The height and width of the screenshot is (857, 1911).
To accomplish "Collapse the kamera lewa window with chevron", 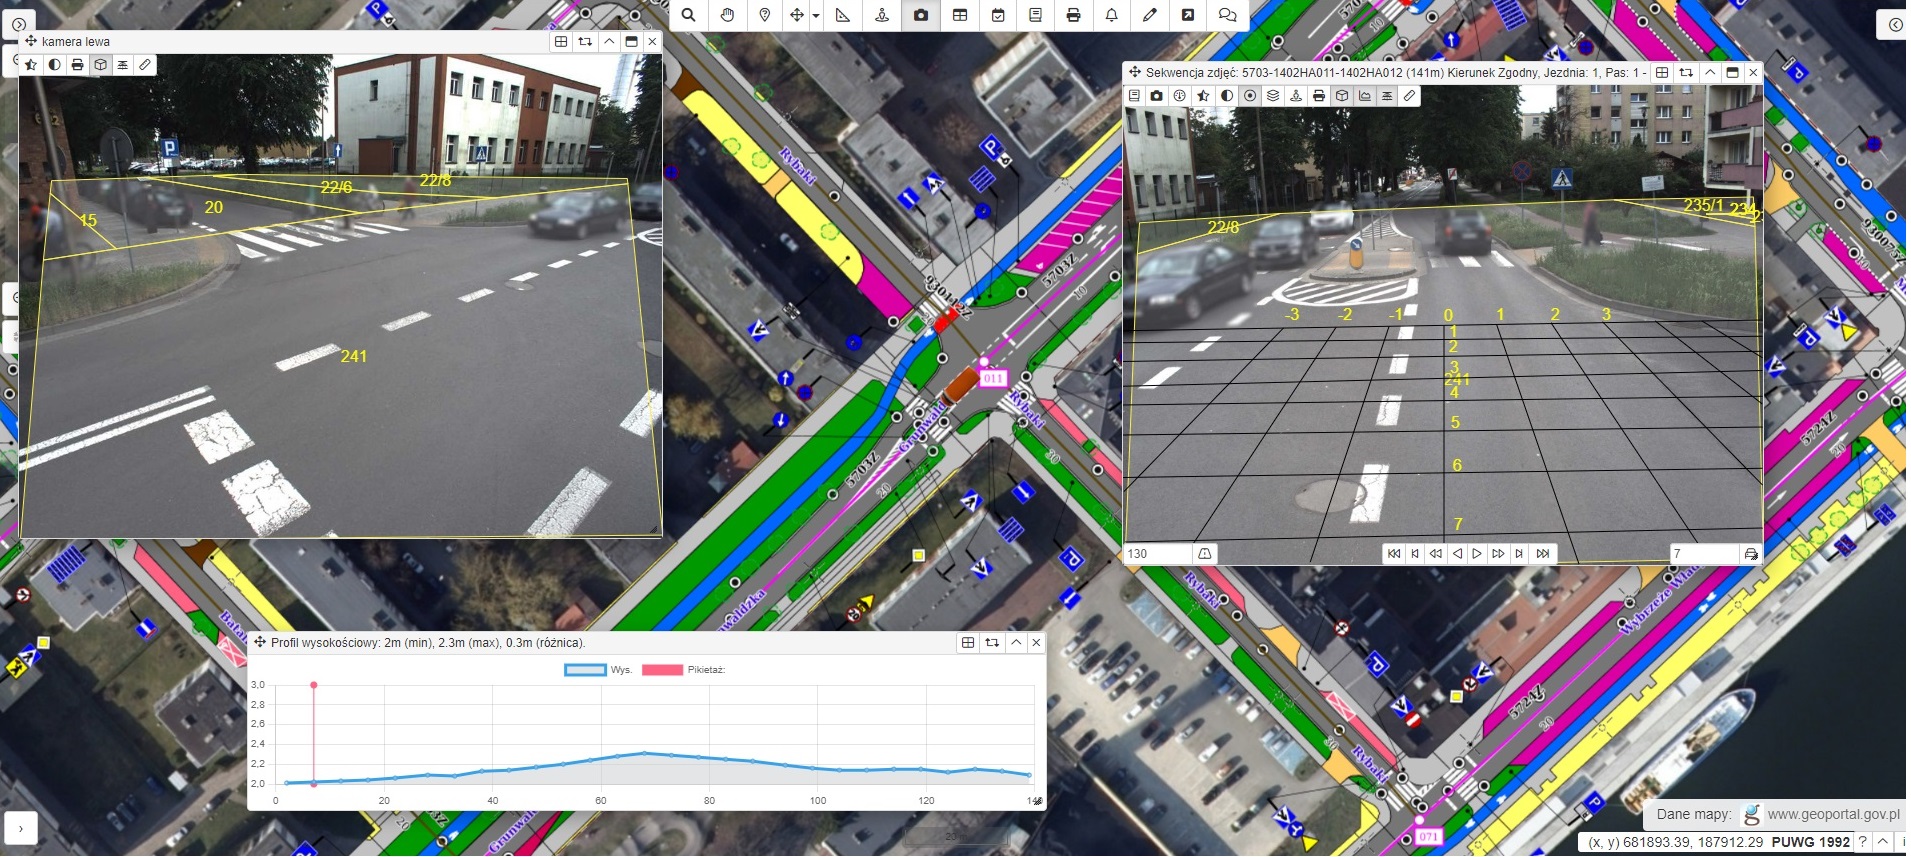I will click(609, 41).
